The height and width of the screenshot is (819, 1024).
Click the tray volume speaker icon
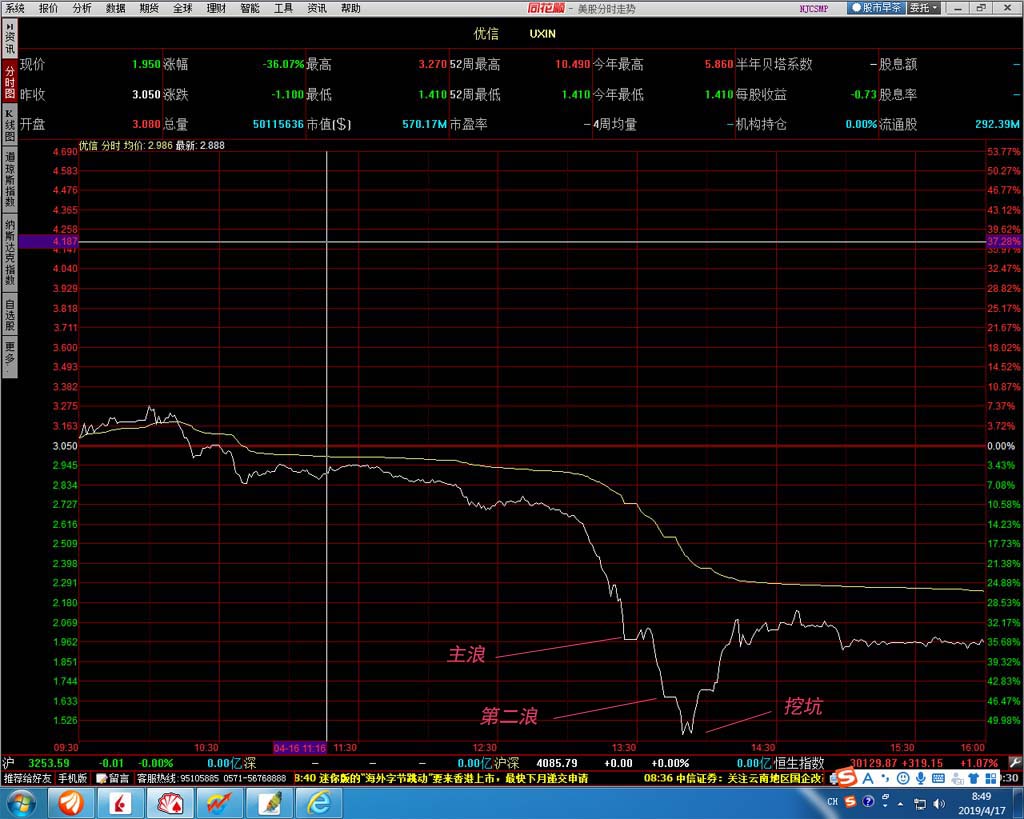click(x=938, y=803)
